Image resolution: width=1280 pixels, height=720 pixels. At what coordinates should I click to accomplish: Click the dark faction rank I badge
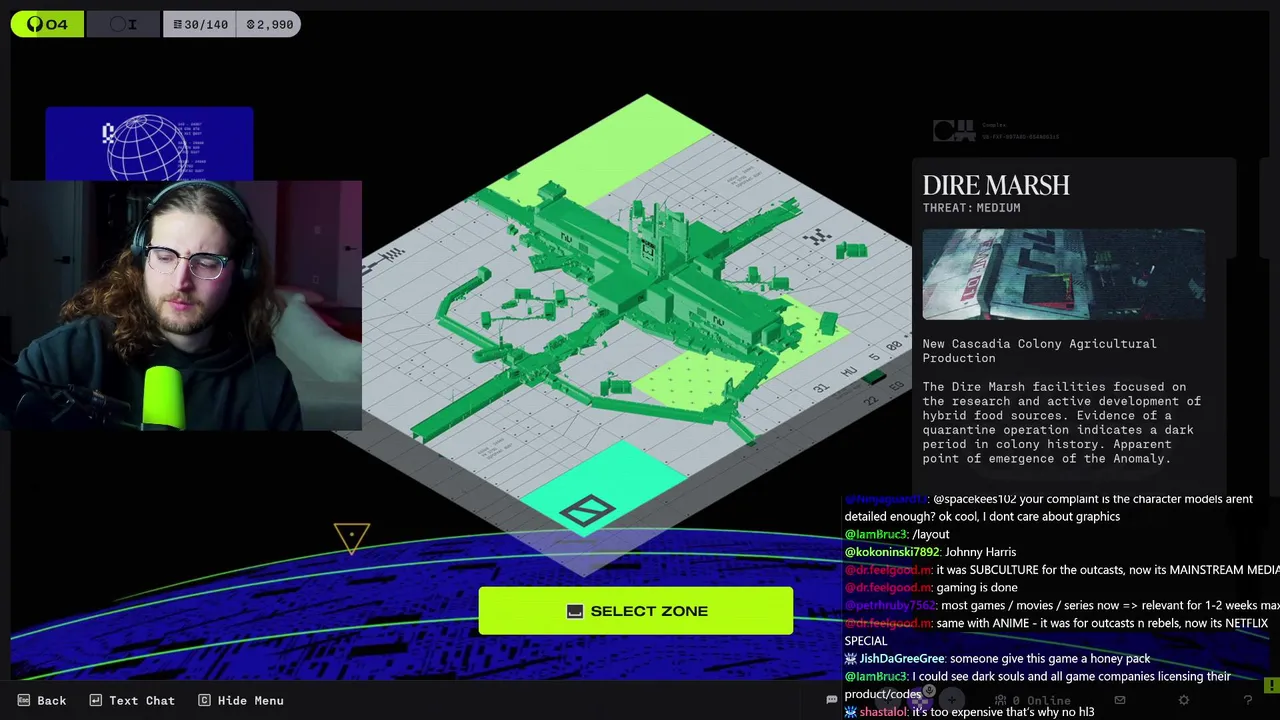[x=123, y=24]
